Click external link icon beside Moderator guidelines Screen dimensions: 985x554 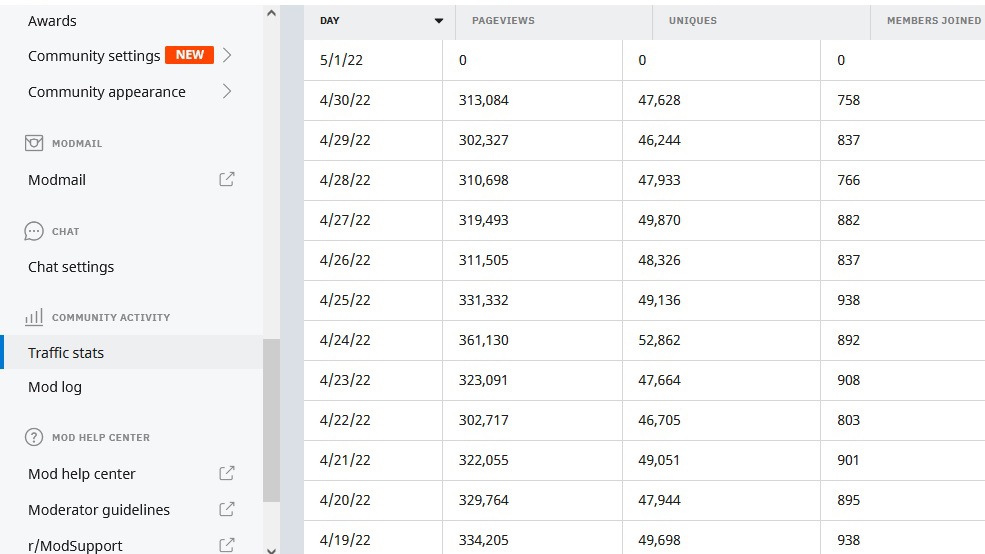(227, 509)
